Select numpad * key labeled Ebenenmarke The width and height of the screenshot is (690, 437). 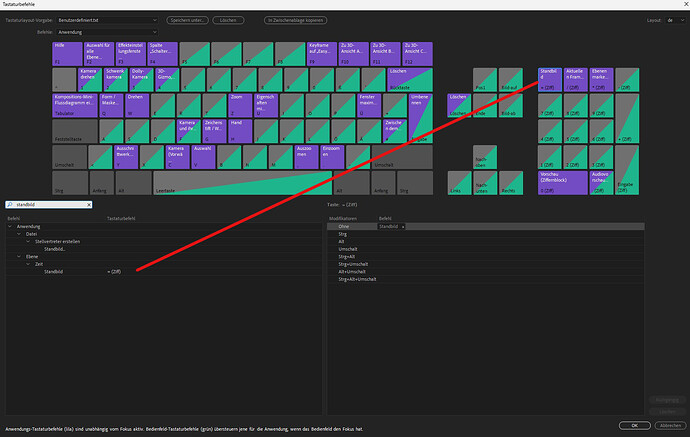pyautogui.click(x=601, y=80)
